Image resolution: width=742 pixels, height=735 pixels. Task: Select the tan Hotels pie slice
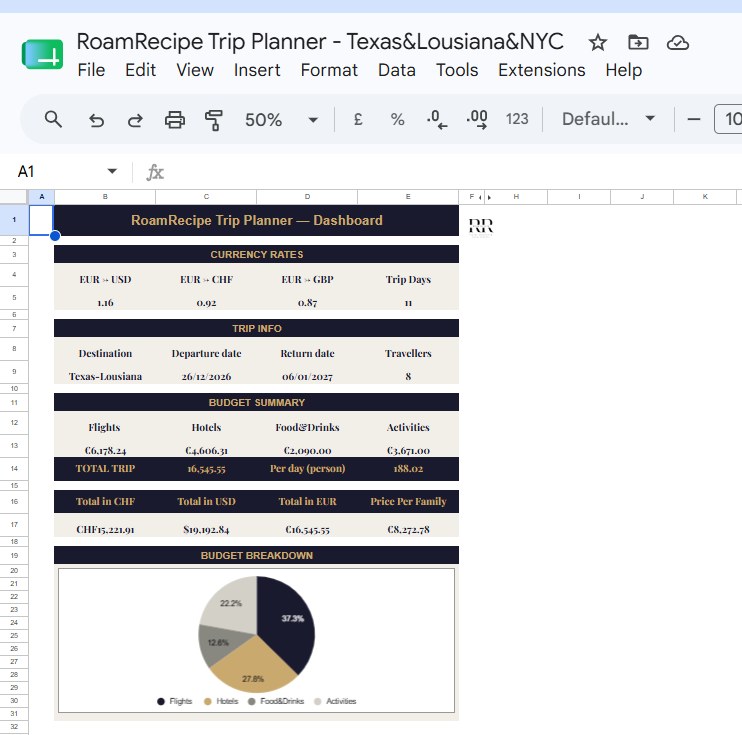coord(253,667)
